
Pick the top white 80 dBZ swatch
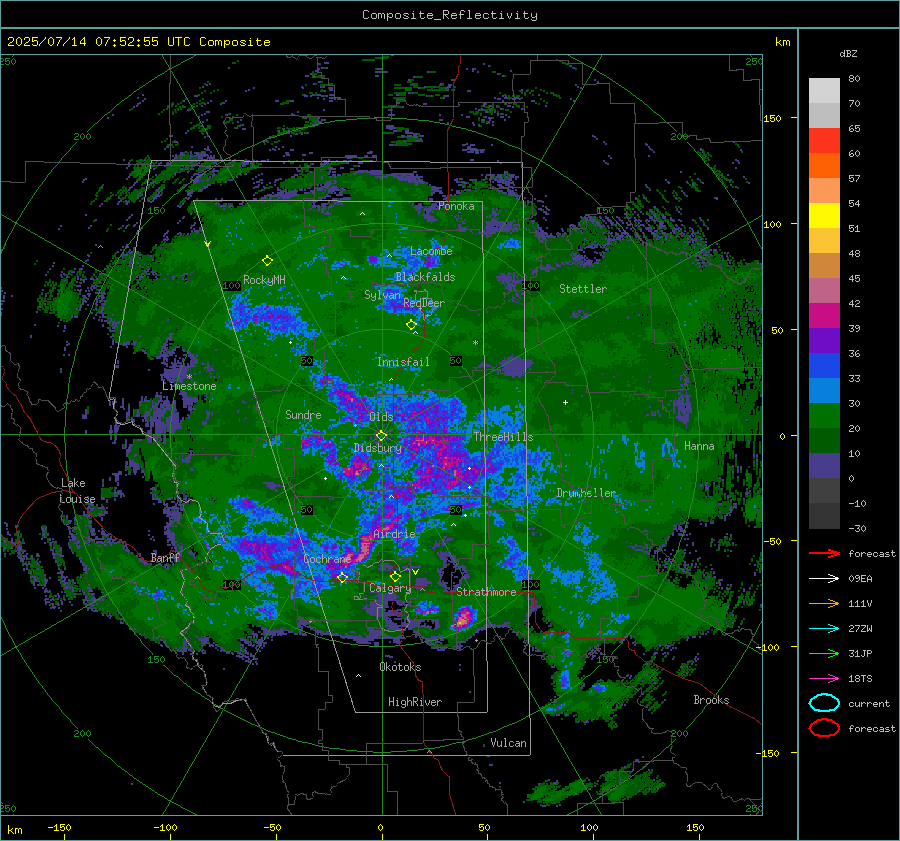coord(824,91)
